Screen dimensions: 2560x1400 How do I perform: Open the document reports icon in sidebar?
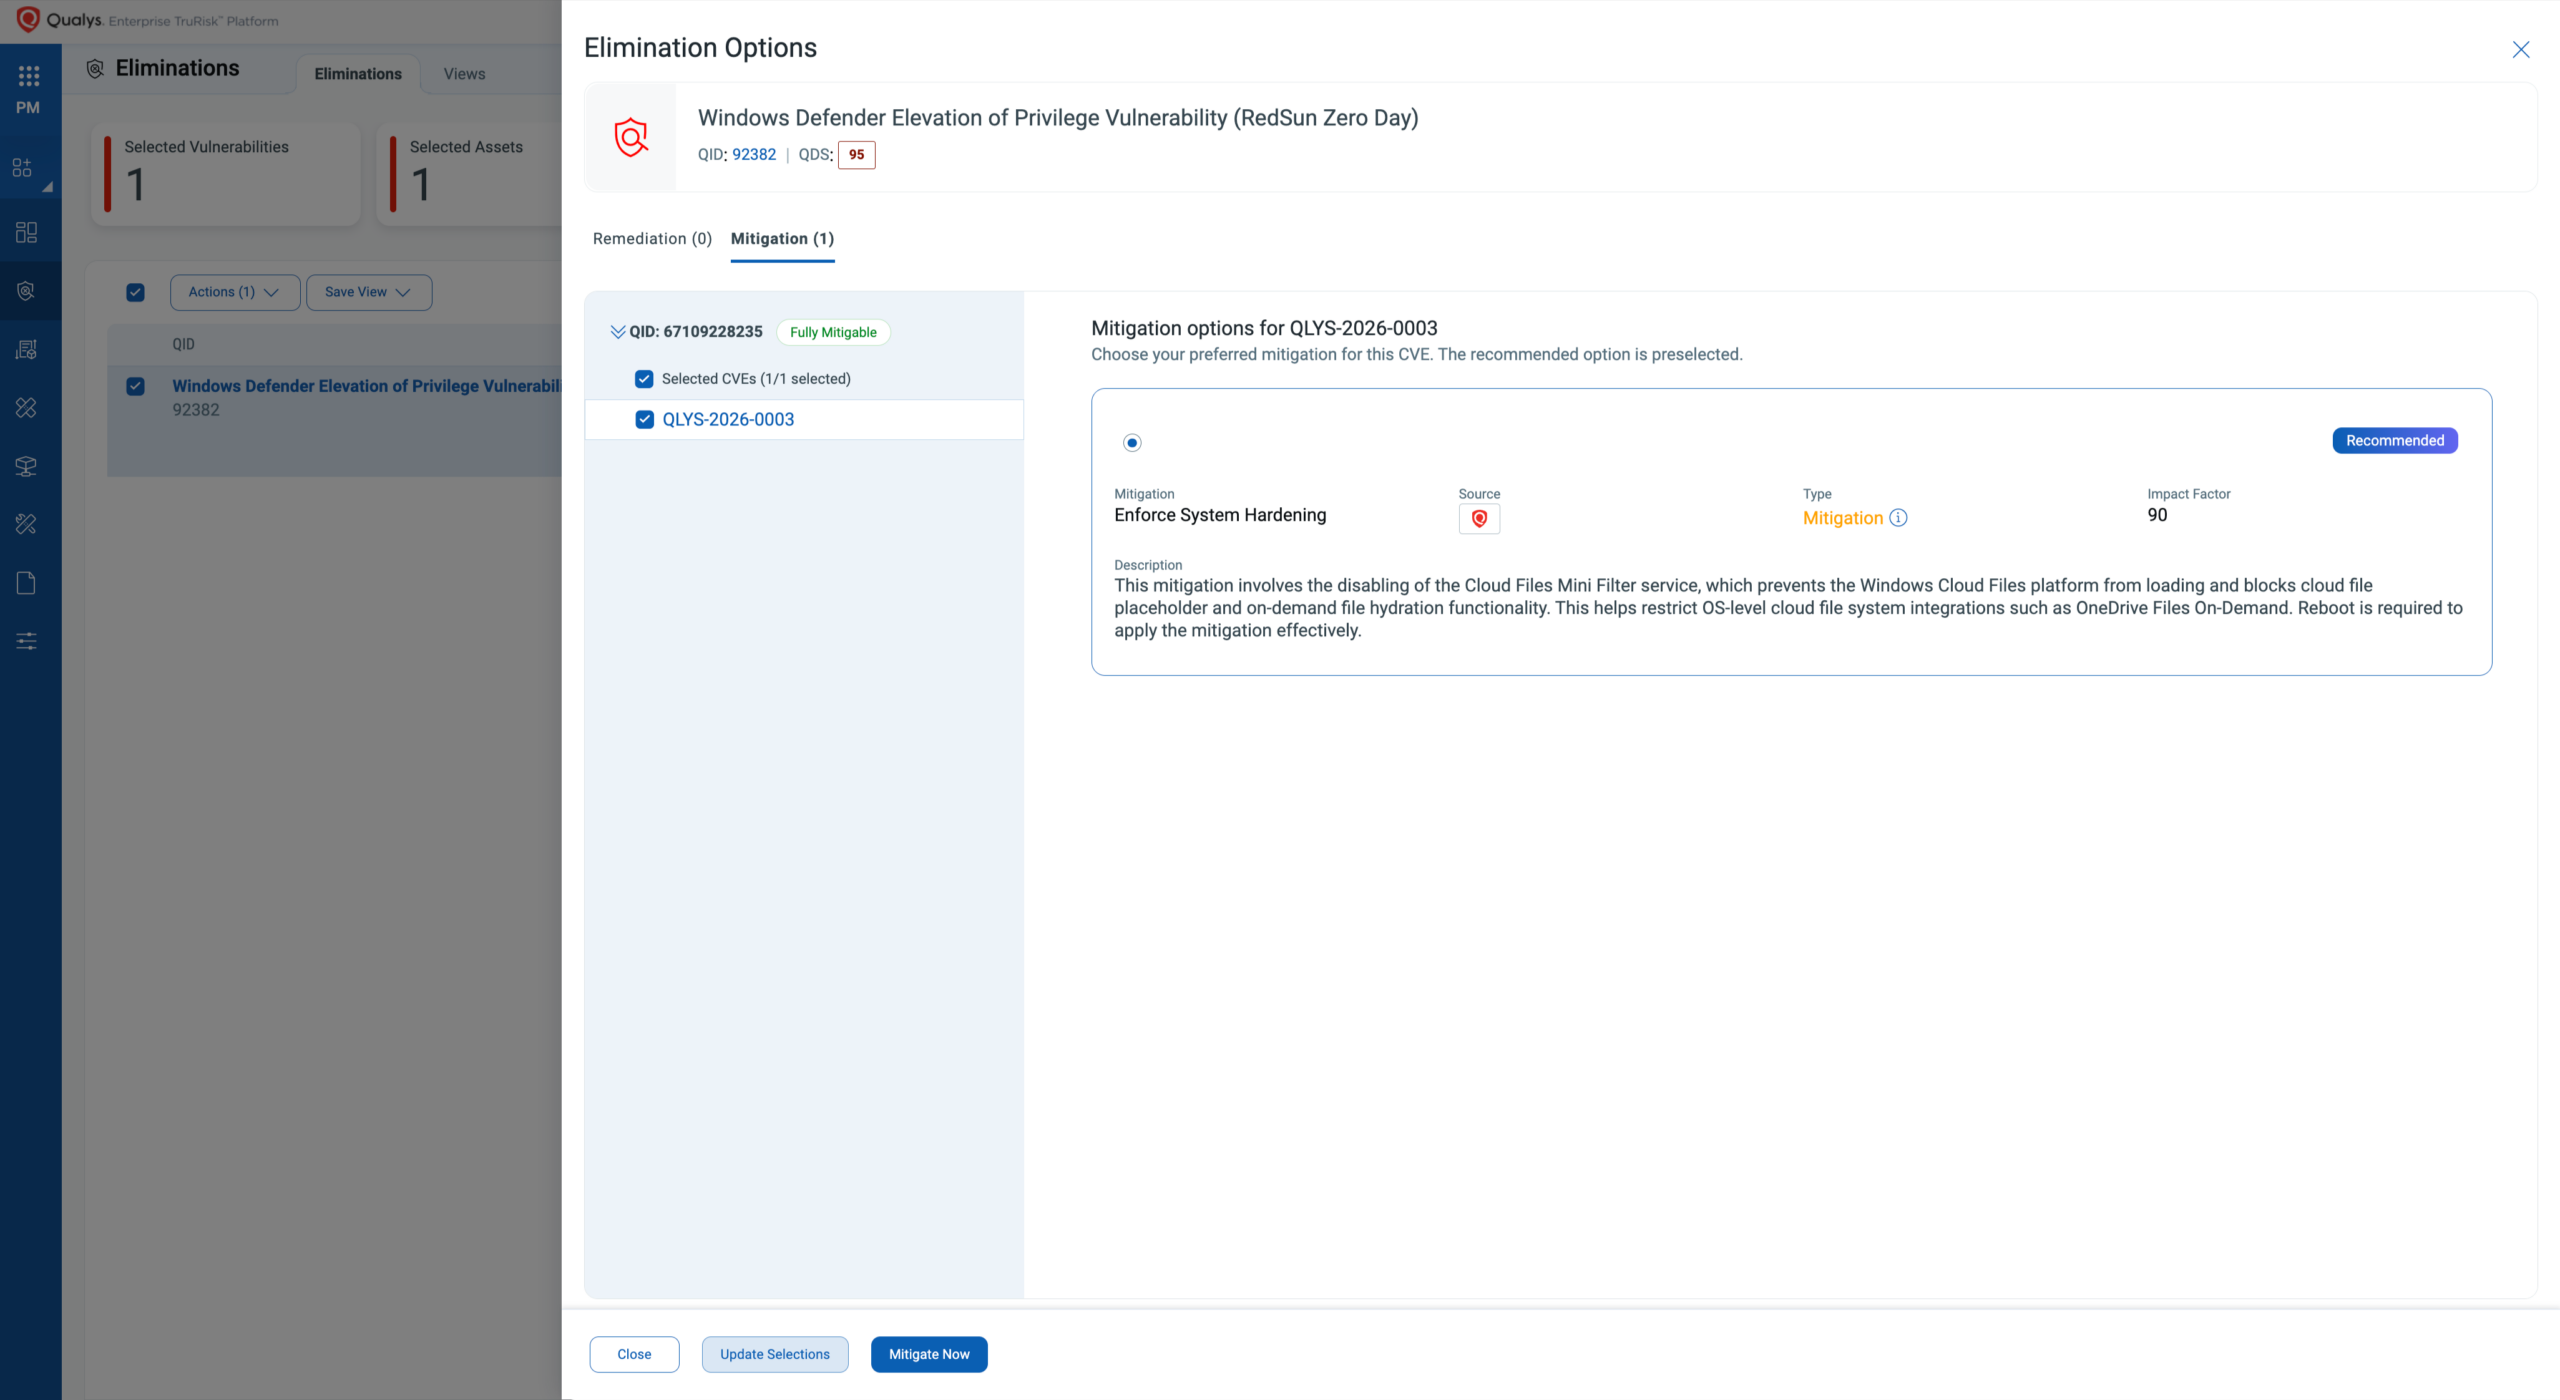point(27,583)
